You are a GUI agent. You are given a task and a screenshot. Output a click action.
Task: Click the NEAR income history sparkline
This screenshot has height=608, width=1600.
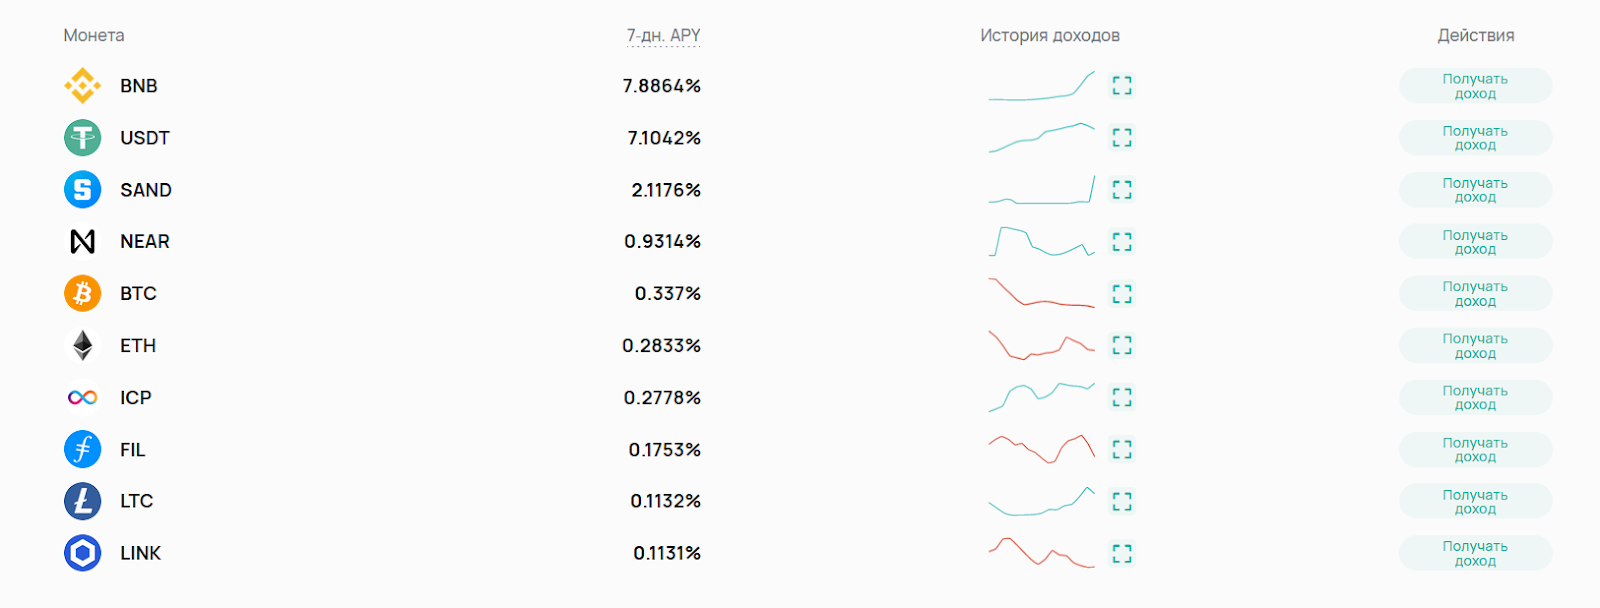(x=1041, y=242)
